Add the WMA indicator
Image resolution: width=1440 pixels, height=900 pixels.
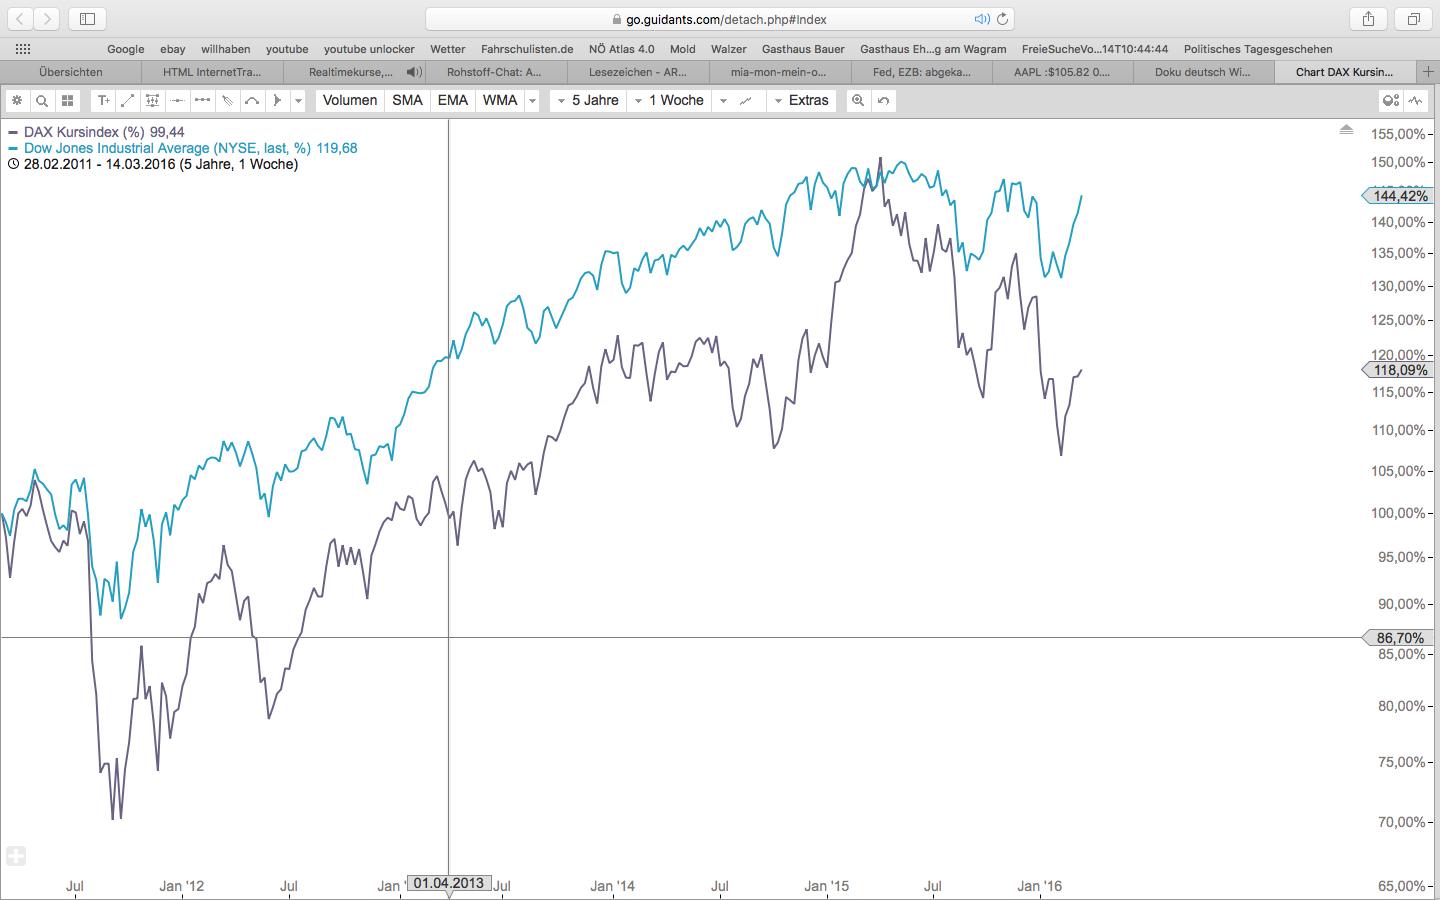500,100
